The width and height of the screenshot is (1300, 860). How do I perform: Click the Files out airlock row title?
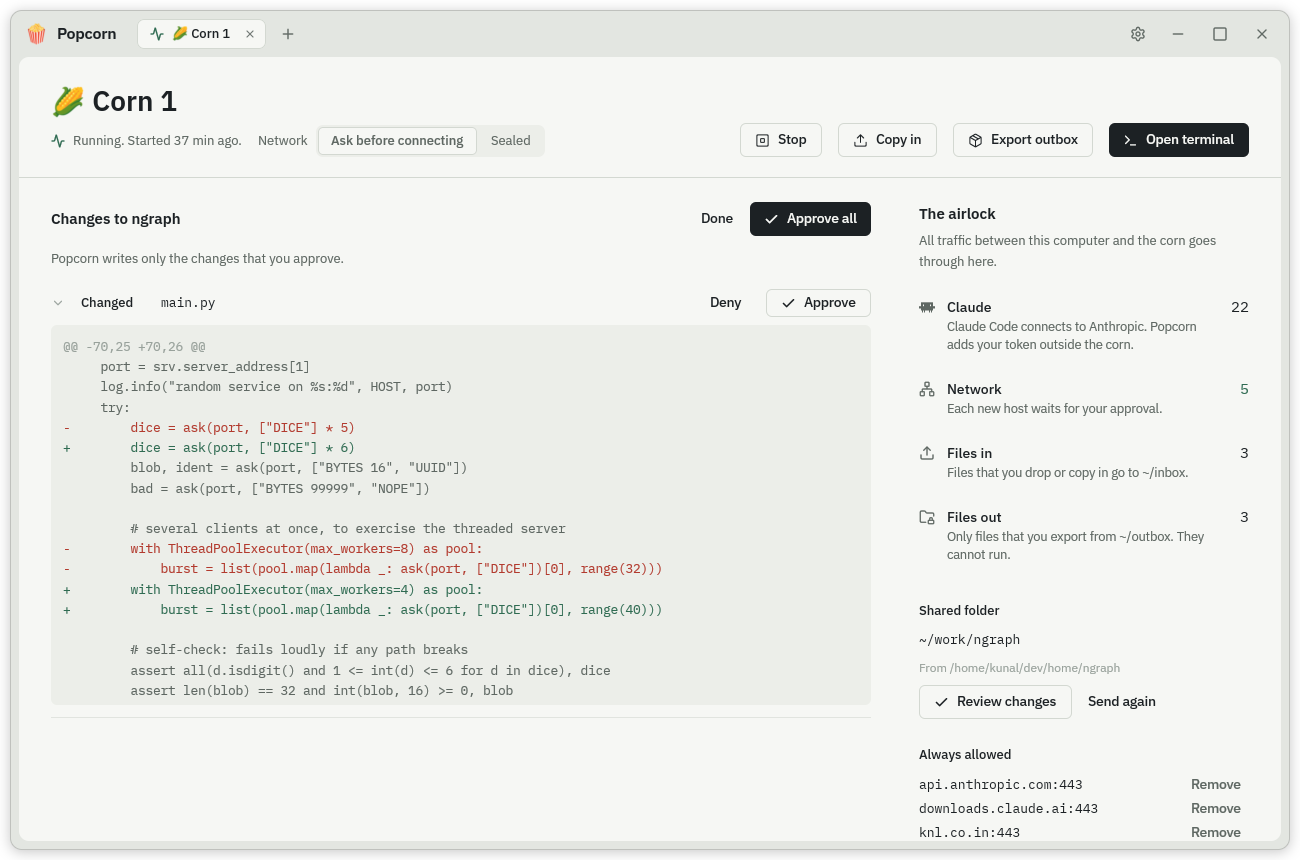[x=974, y=518]
